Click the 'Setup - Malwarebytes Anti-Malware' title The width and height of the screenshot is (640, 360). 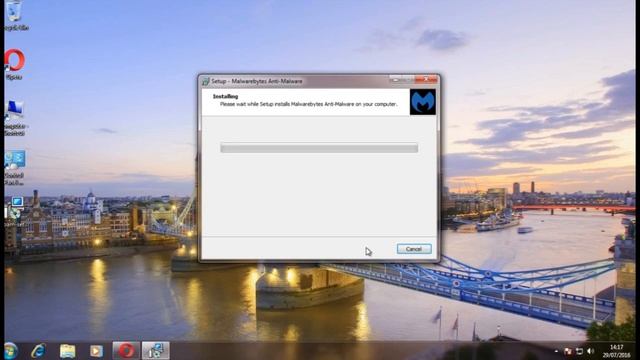coord(257,81)
